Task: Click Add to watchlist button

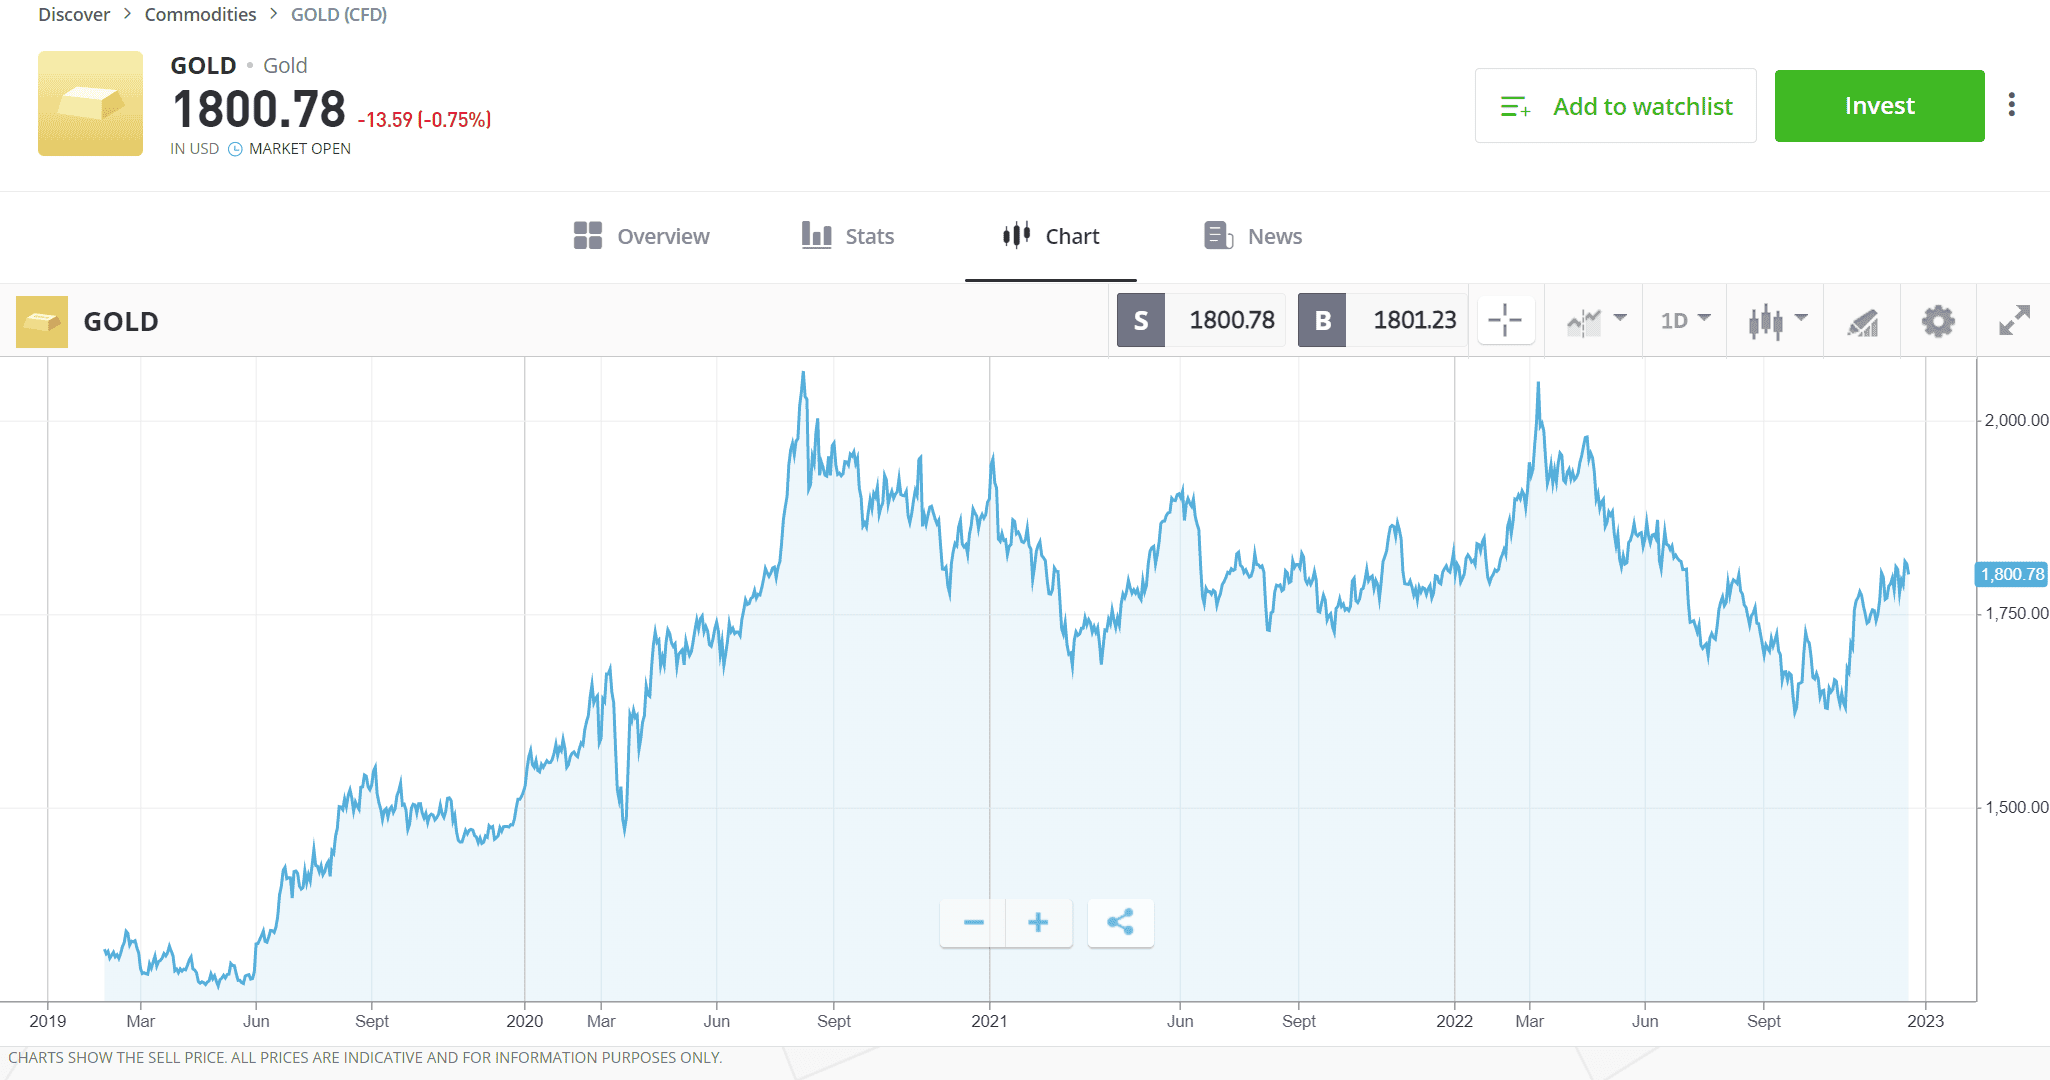Action: (x=1615, y=106)
